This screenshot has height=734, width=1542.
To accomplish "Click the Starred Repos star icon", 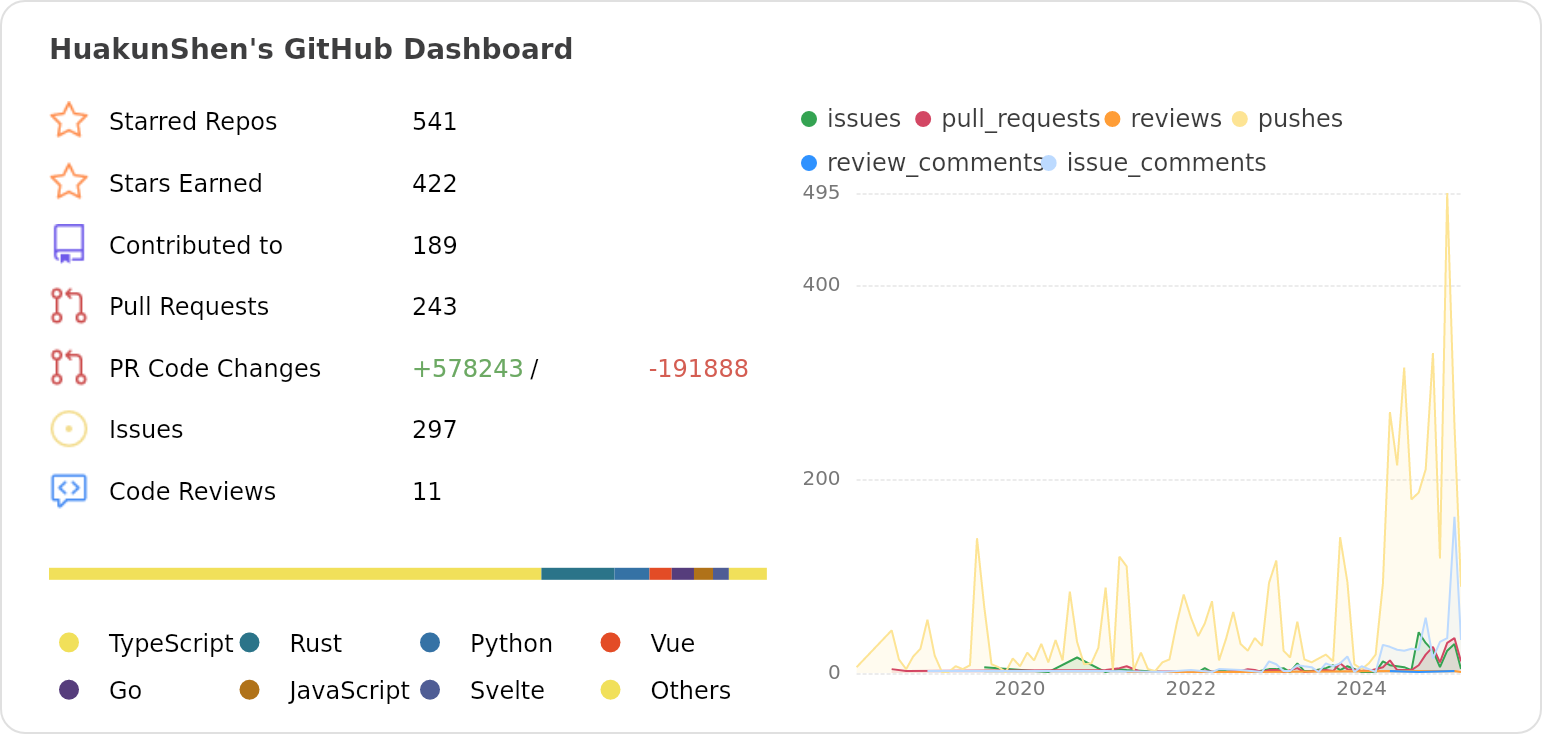I will [68, 121].
